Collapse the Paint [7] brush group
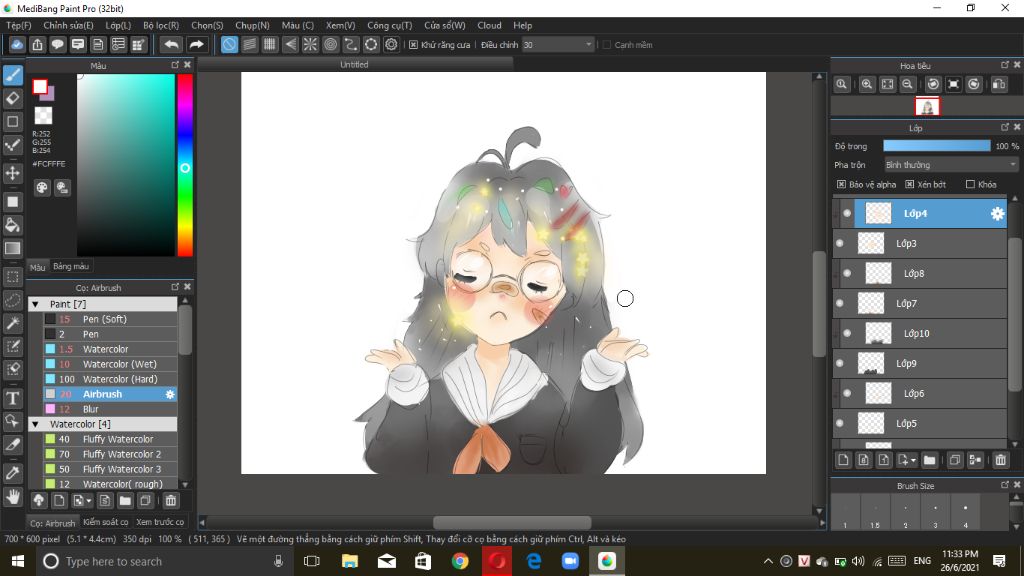Viewport: 1024px width, 576px height. coord(35,304)
